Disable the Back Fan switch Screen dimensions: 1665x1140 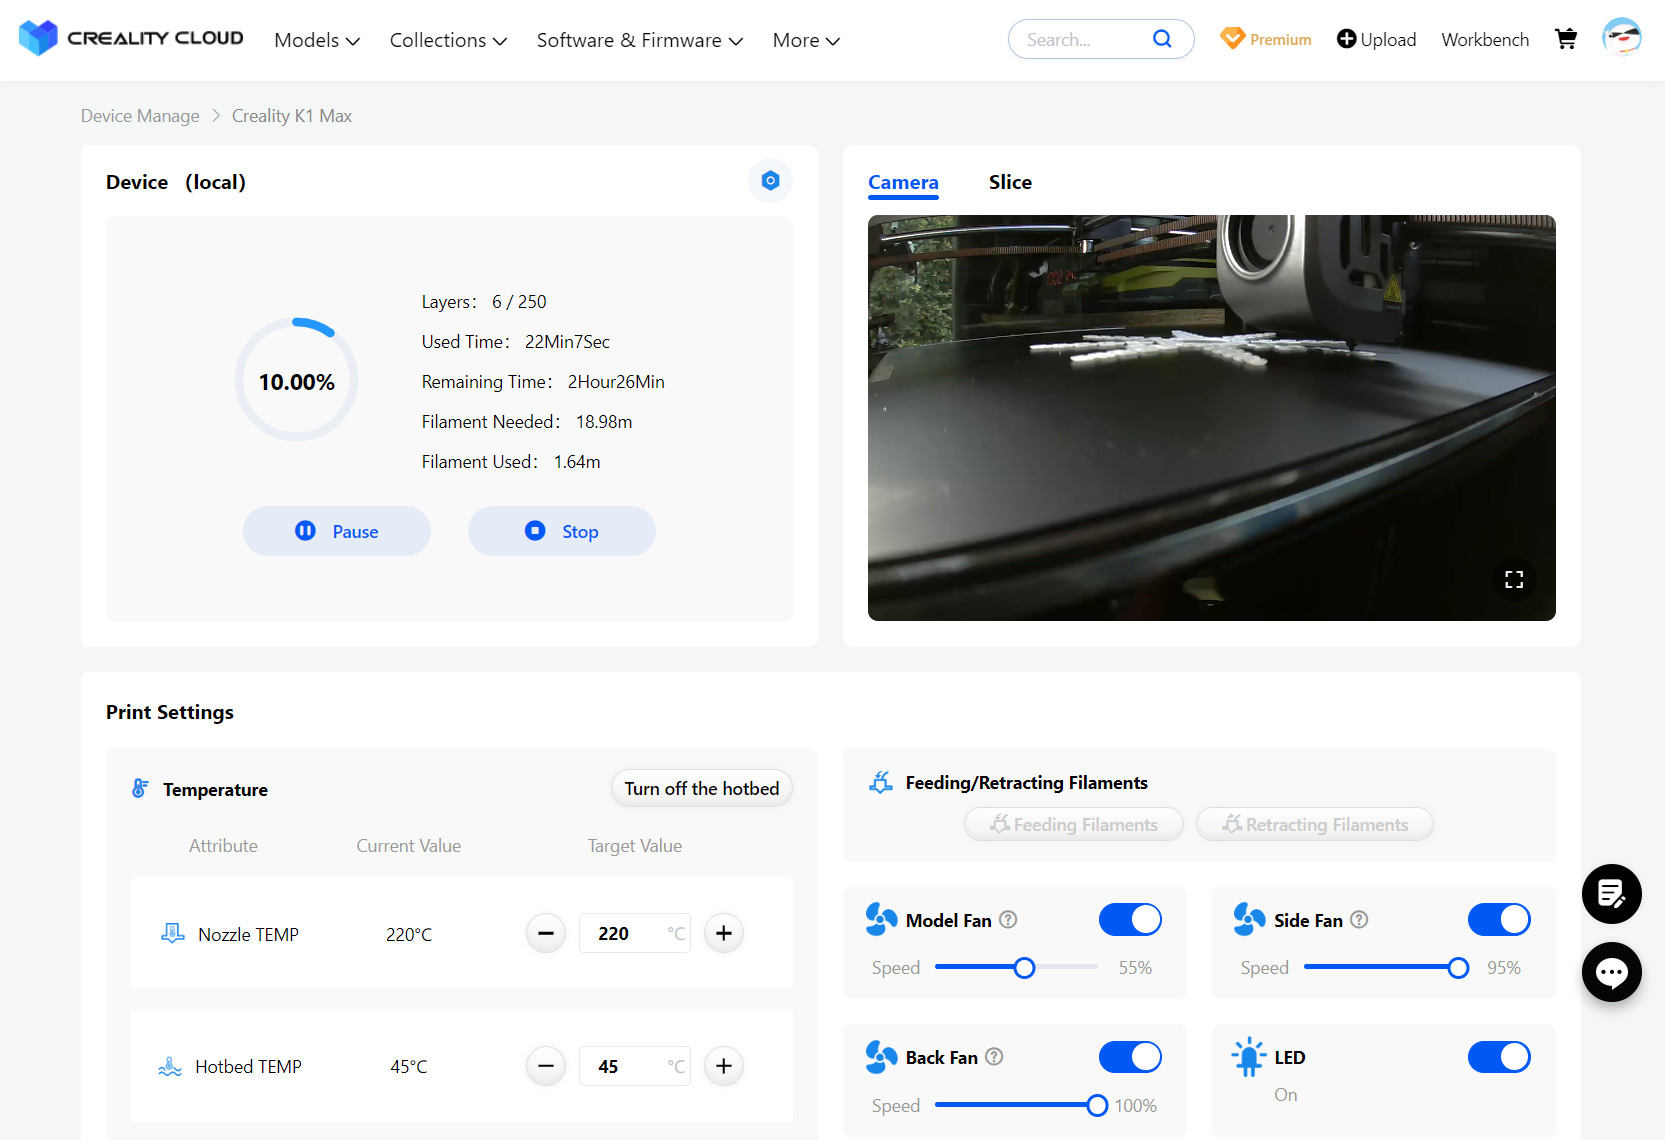pyautogui.click(x=1130, y=1057)
